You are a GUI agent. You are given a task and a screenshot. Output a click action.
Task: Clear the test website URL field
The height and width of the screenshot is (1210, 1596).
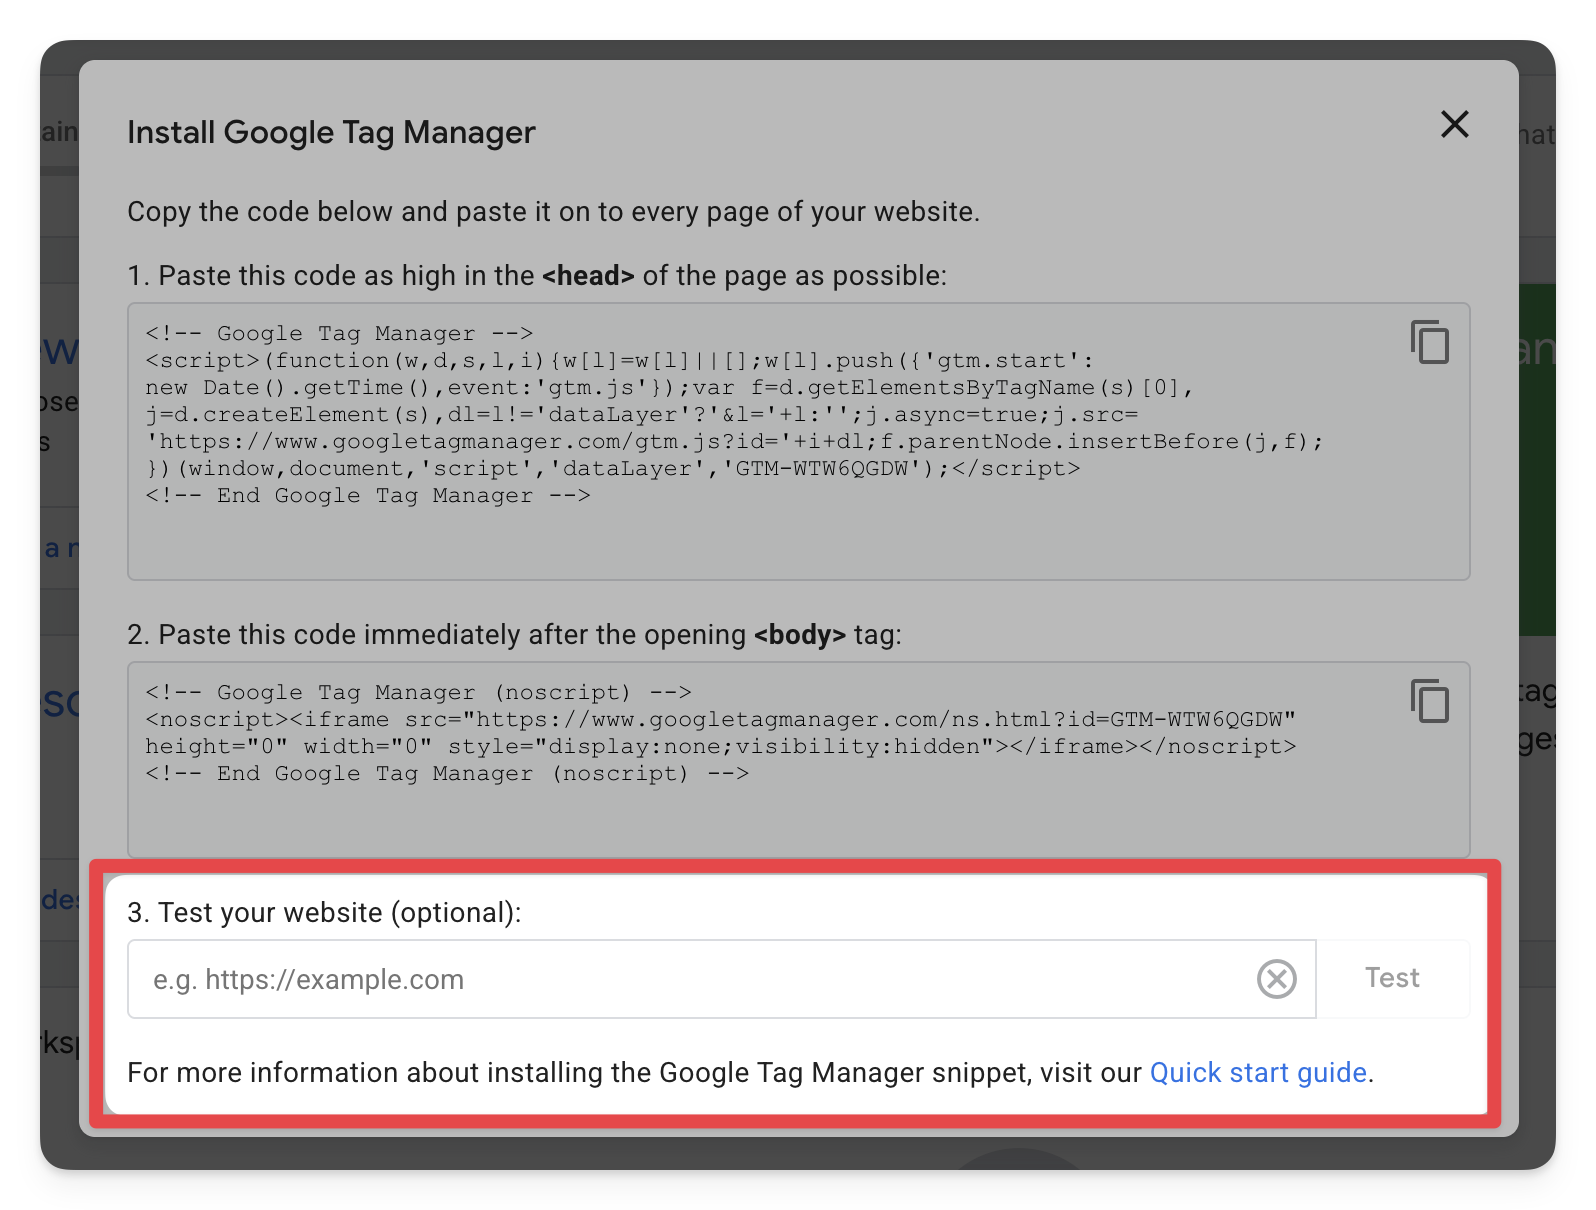pyautogui.click(x=1276, y=979)
